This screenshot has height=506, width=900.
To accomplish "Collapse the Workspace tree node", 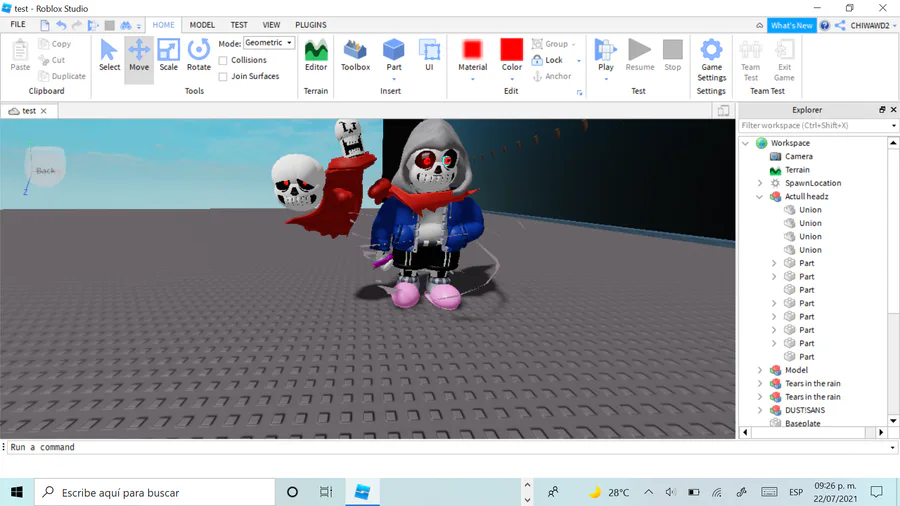I will pyautogui.click(x=746, y=143).
